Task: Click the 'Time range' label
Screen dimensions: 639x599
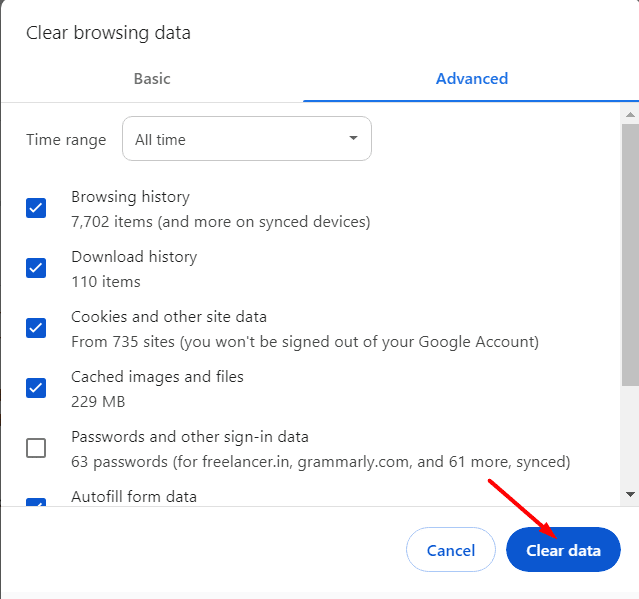Action: point(66,140)
